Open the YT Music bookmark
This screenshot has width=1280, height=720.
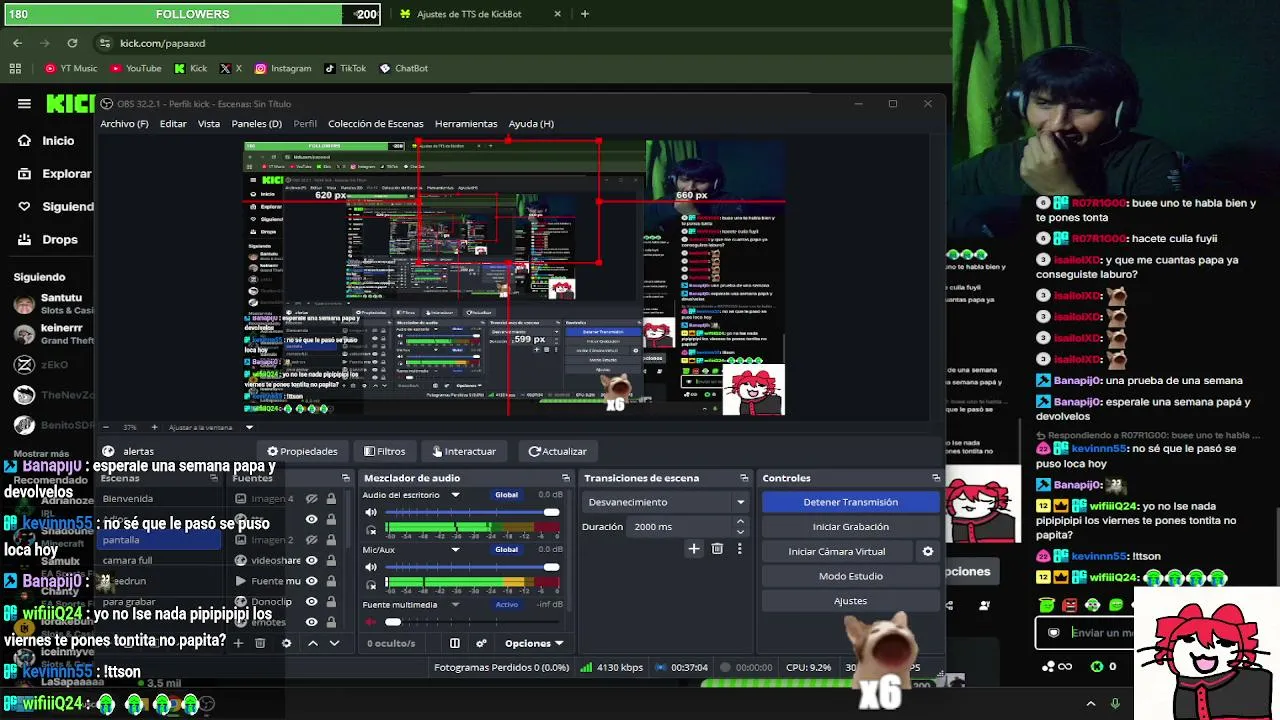pos(71,68)
